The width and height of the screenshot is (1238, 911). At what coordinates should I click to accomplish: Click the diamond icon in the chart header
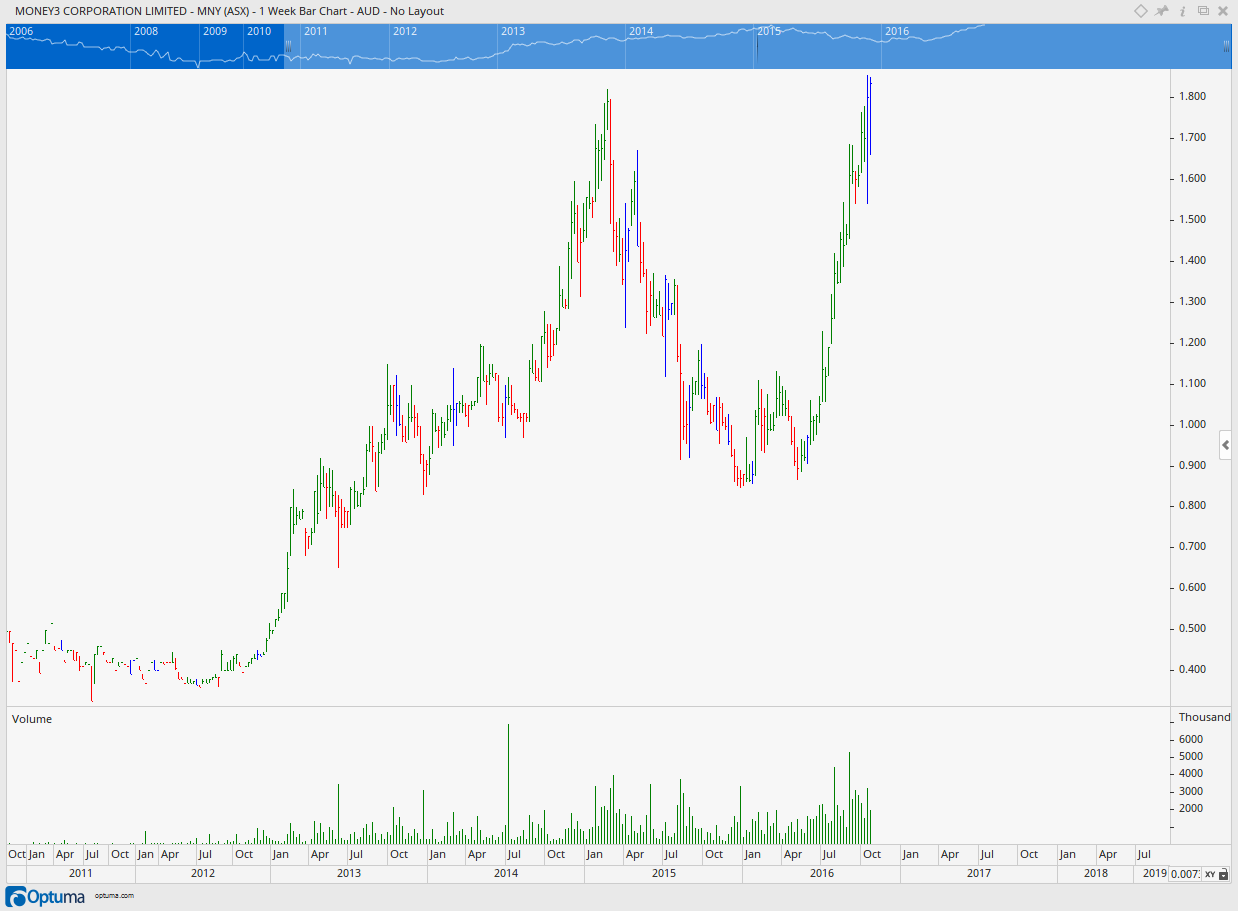tap(1140, 11)
